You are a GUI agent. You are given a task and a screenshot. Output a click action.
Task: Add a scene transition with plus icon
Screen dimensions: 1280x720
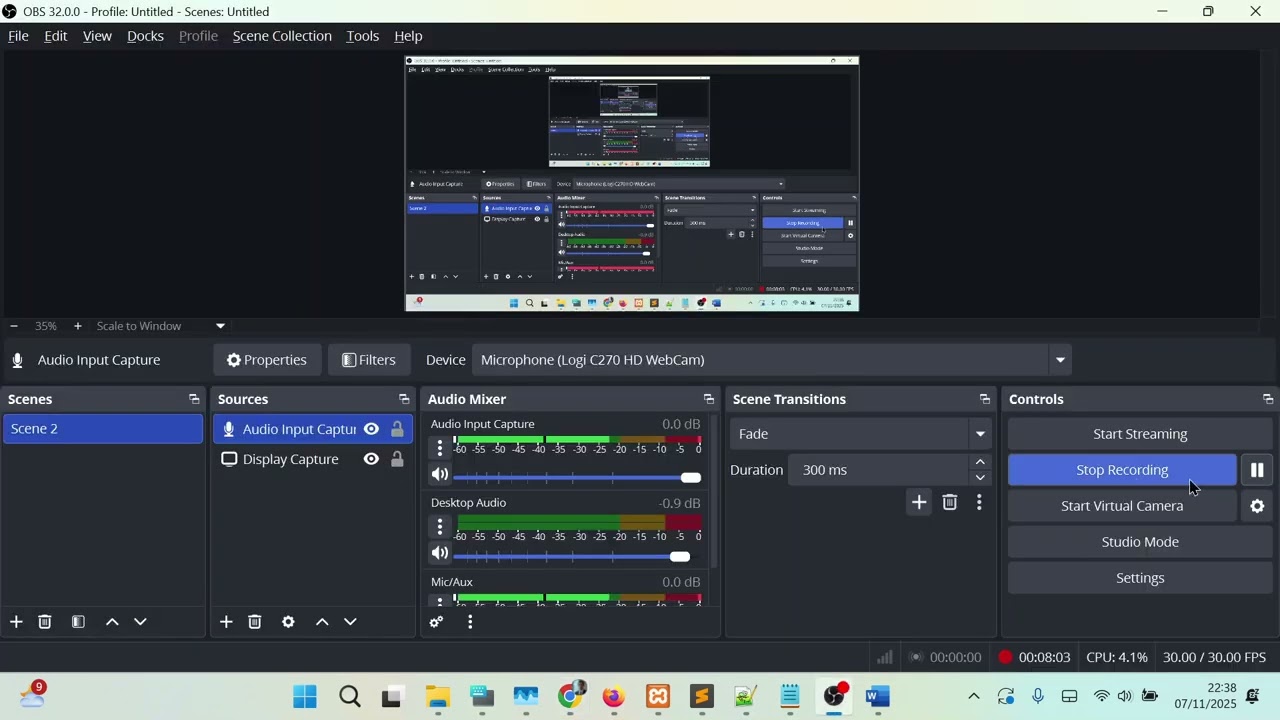pyautogui.click(x=919, y=502)
